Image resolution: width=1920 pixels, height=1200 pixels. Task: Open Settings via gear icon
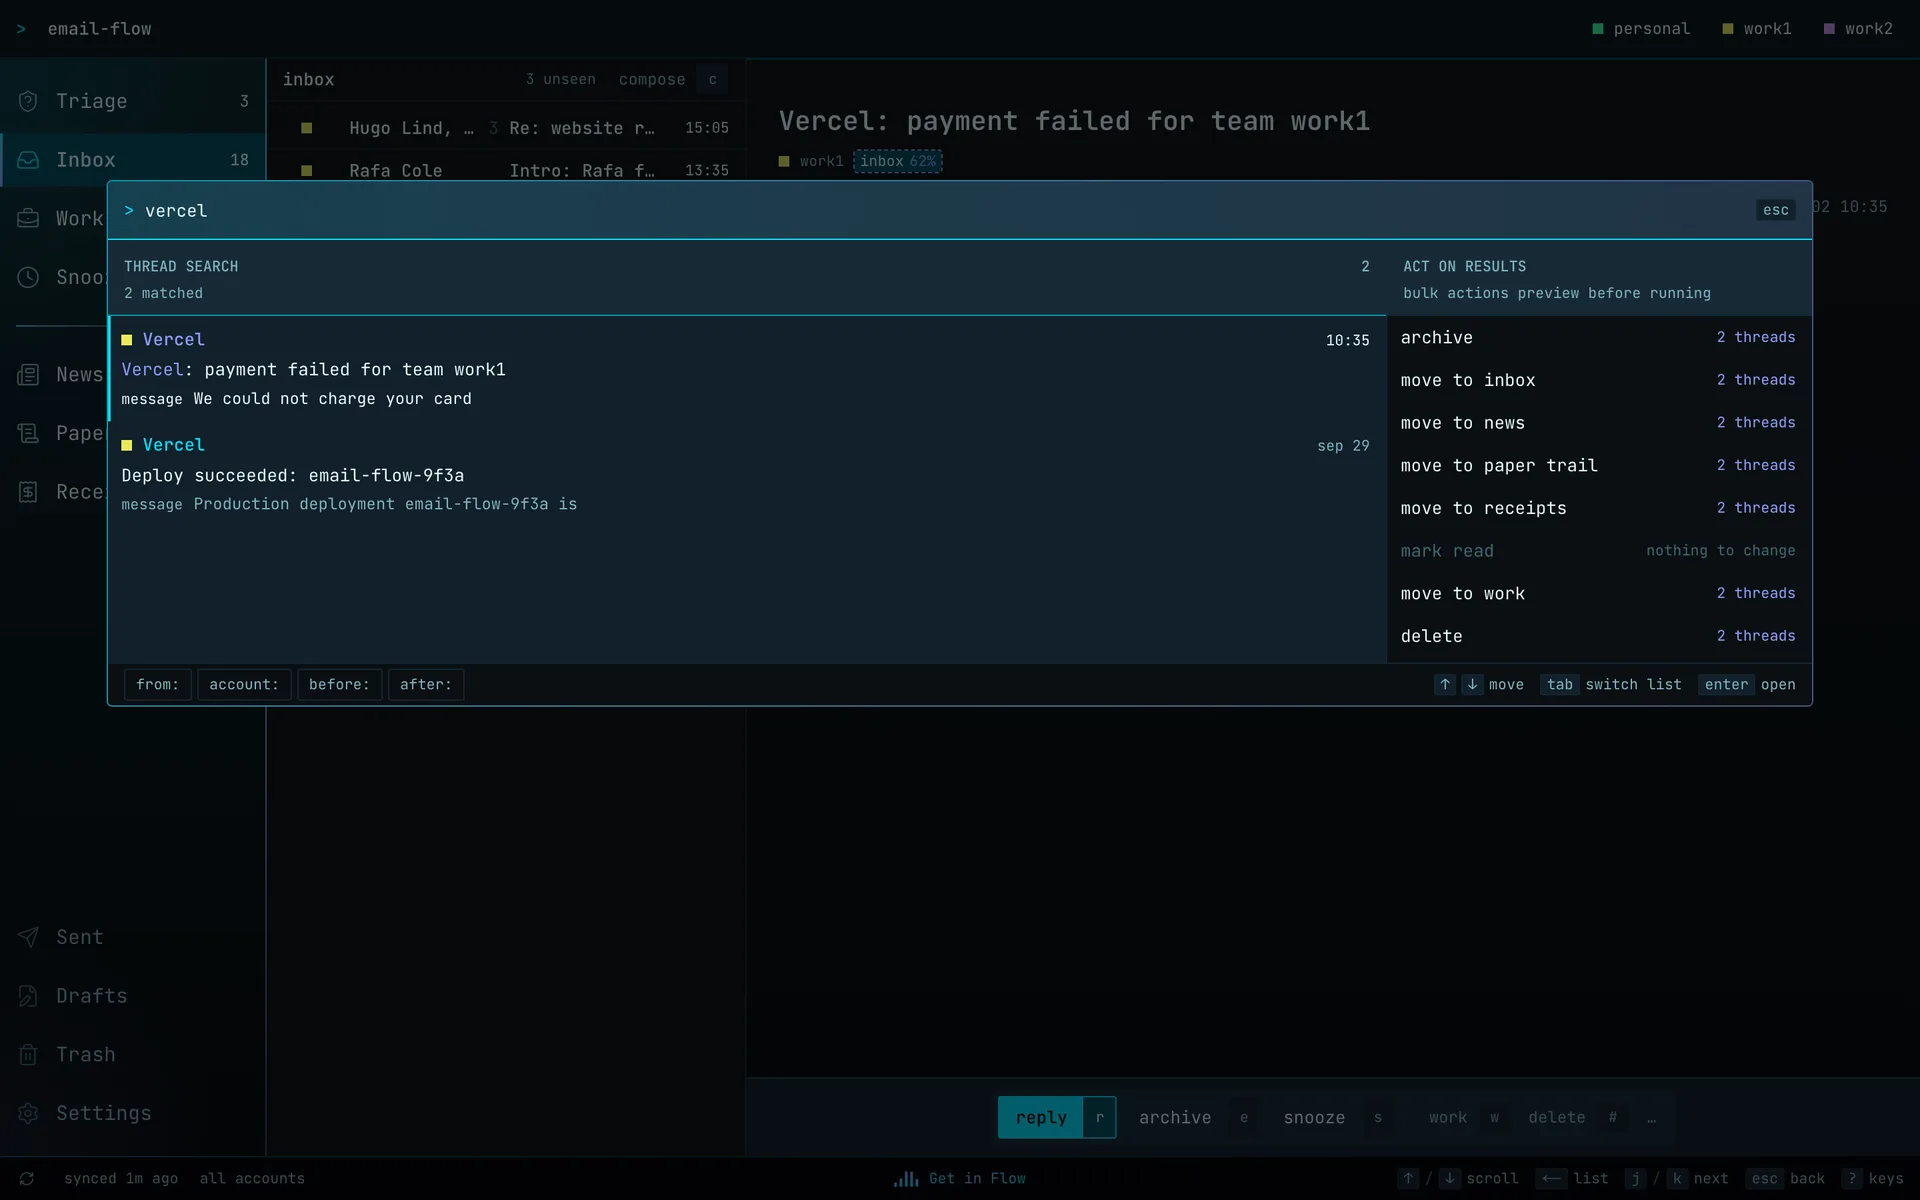click(x=28, y=1113)
